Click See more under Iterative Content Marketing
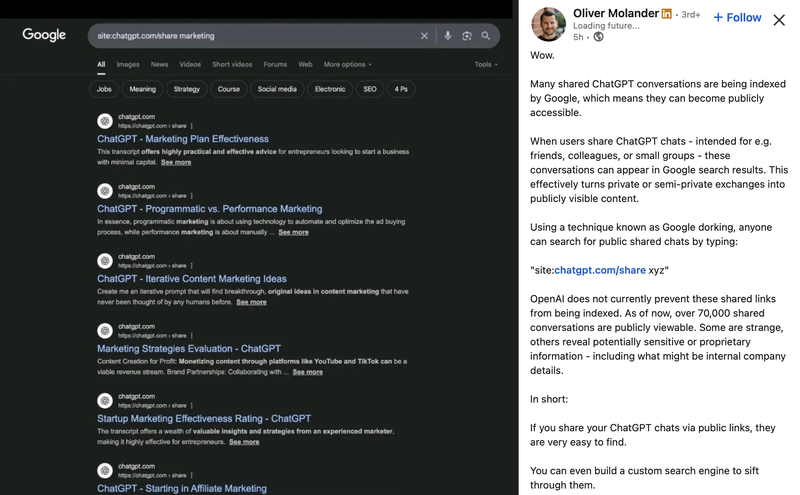The image size is (800, 495). click(x=251, y=302)
